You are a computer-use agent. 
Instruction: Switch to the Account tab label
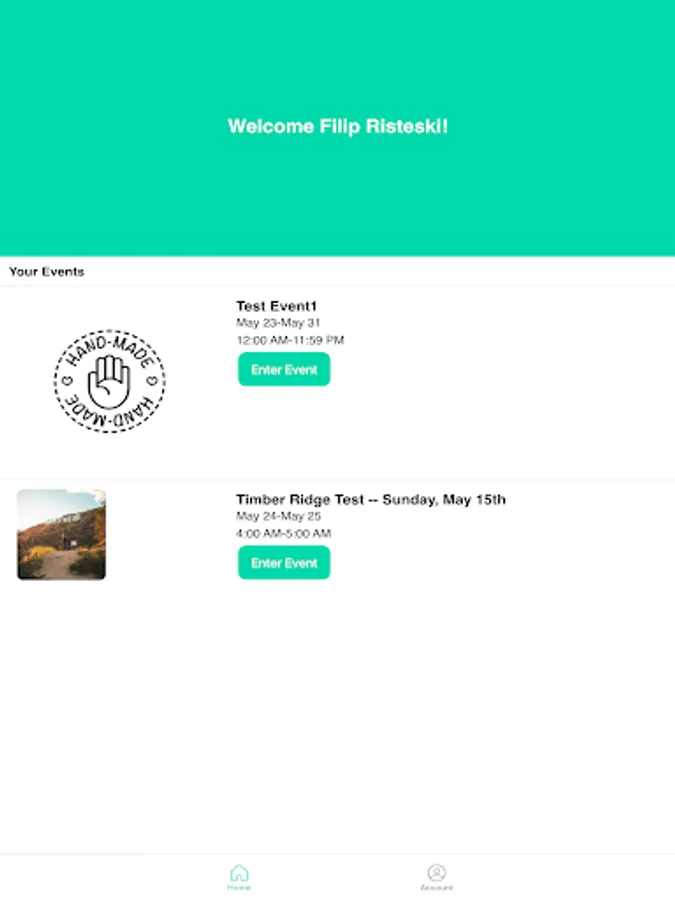click(437, 887)
